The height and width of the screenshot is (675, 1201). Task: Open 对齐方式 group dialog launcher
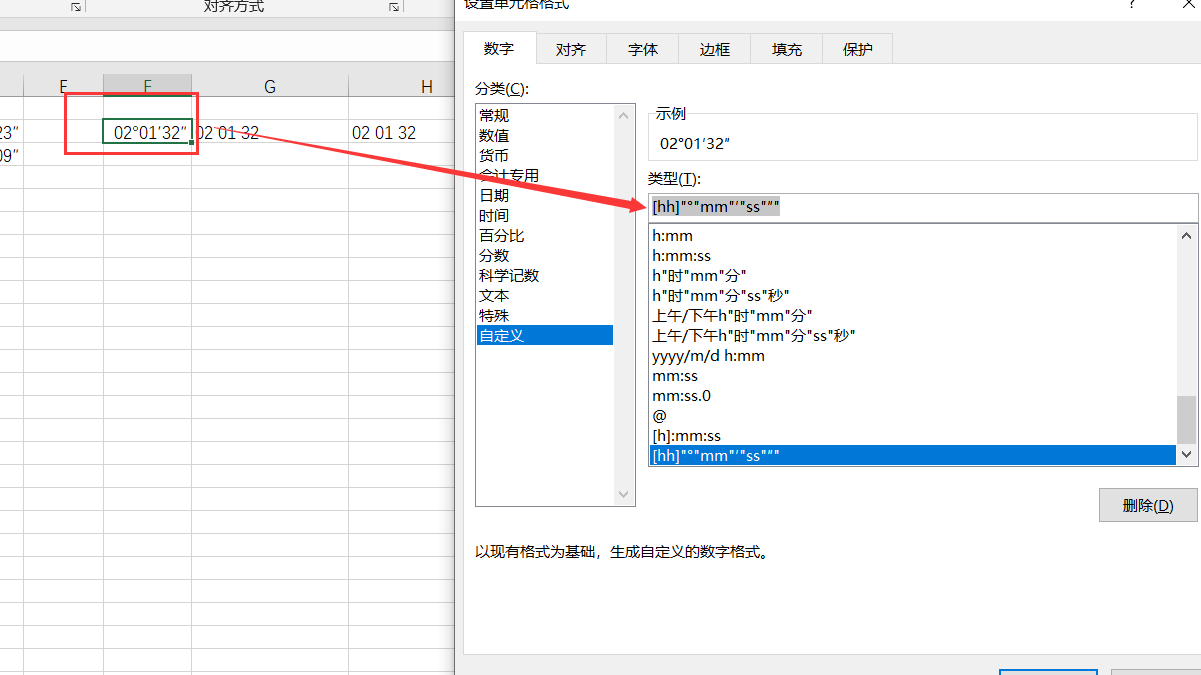point(394,7)
